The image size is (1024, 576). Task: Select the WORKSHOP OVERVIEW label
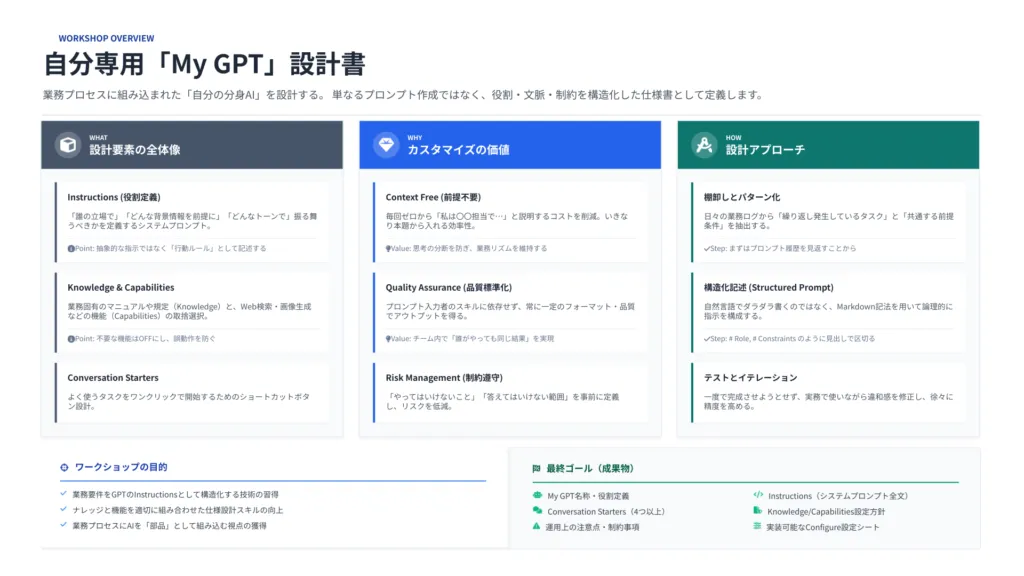pyautogui.click(x=106, y=37)
